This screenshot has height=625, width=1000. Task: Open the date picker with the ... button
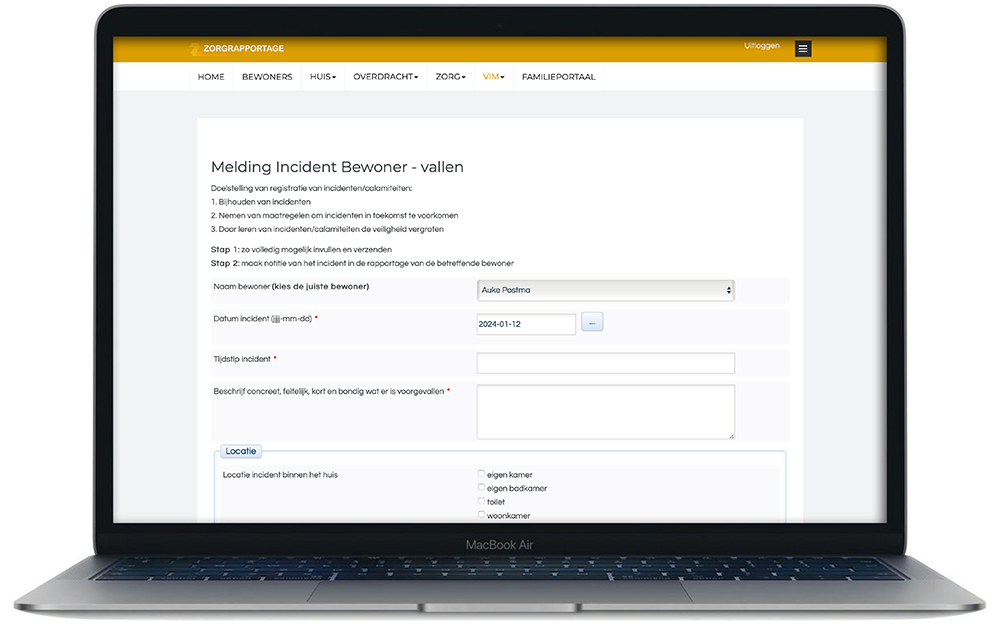click(592, 323)
